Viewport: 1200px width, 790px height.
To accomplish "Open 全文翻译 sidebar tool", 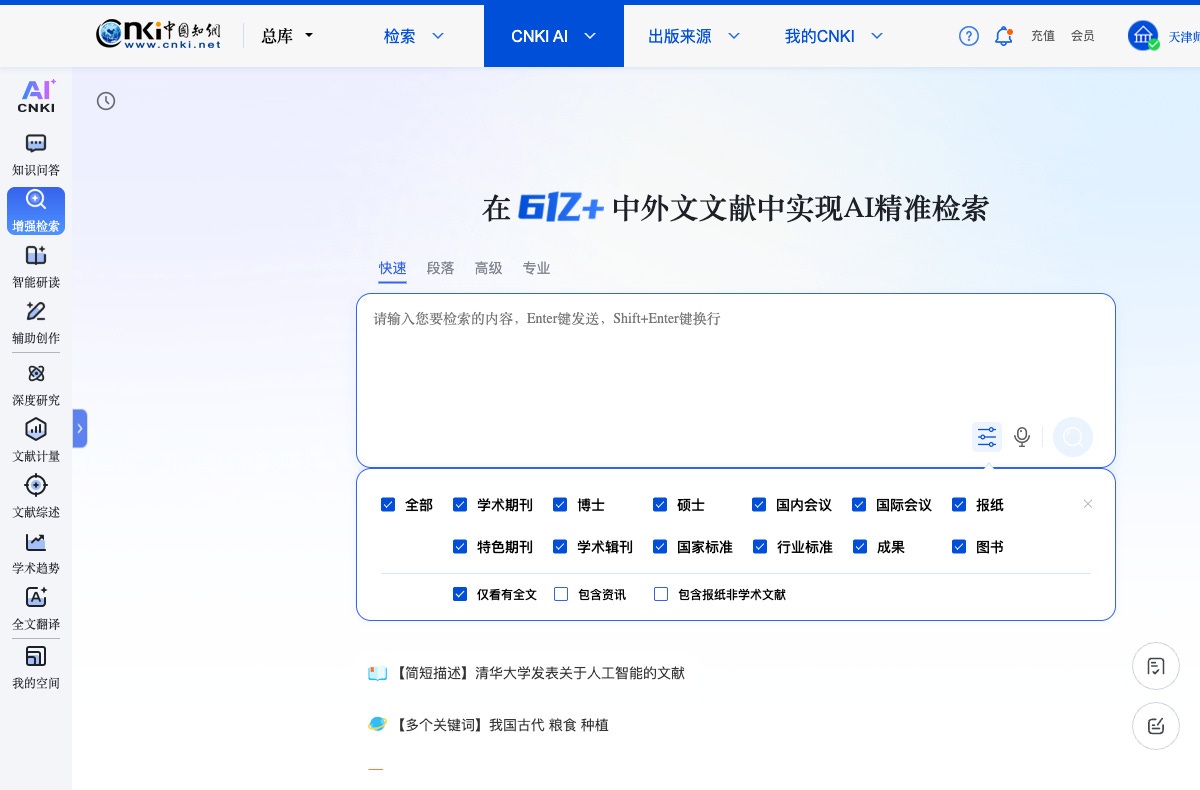I will (x=36, y=609).
